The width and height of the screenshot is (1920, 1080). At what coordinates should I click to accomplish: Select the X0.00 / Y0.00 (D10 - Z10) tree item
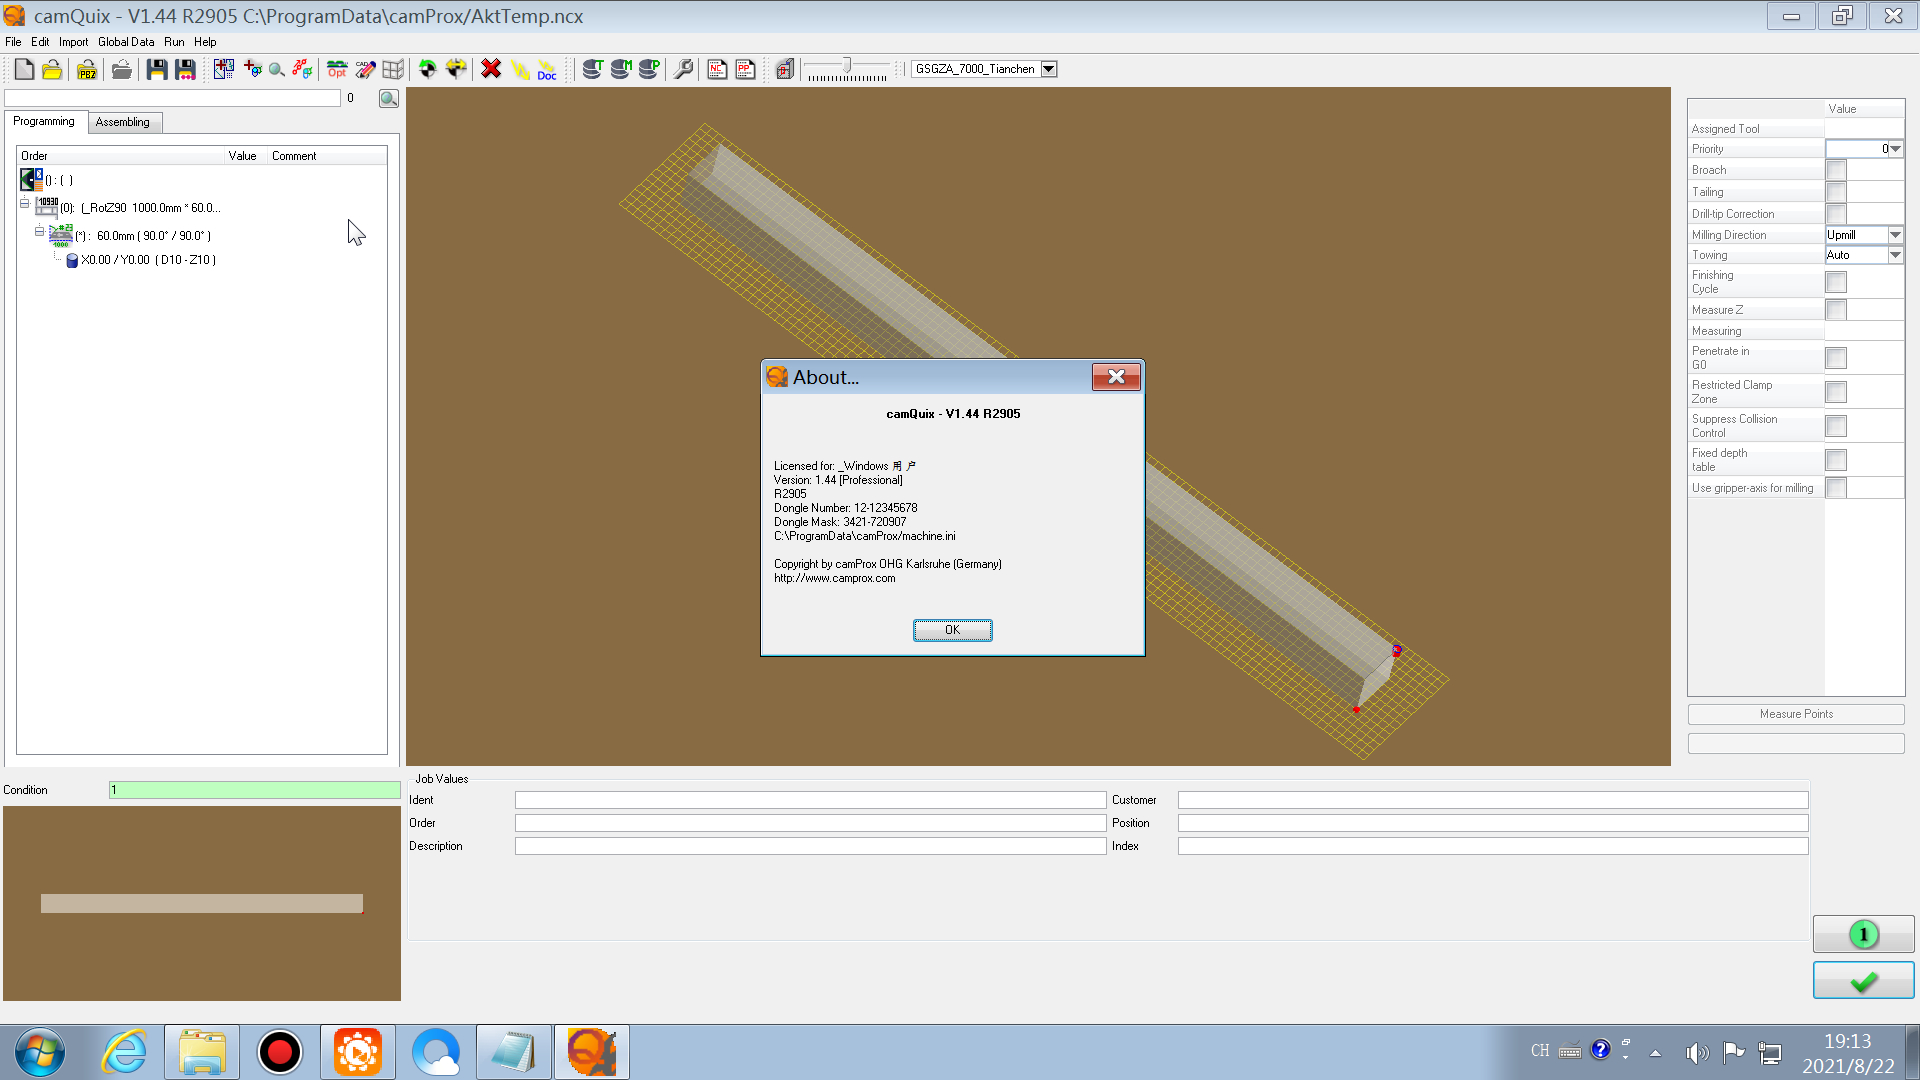click(x=148, y=260)
